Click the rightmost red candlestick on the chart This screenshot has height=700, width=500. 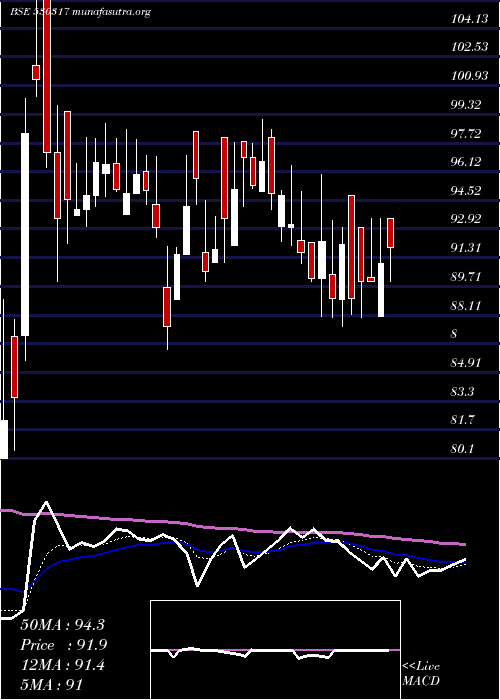click(390, 233)
